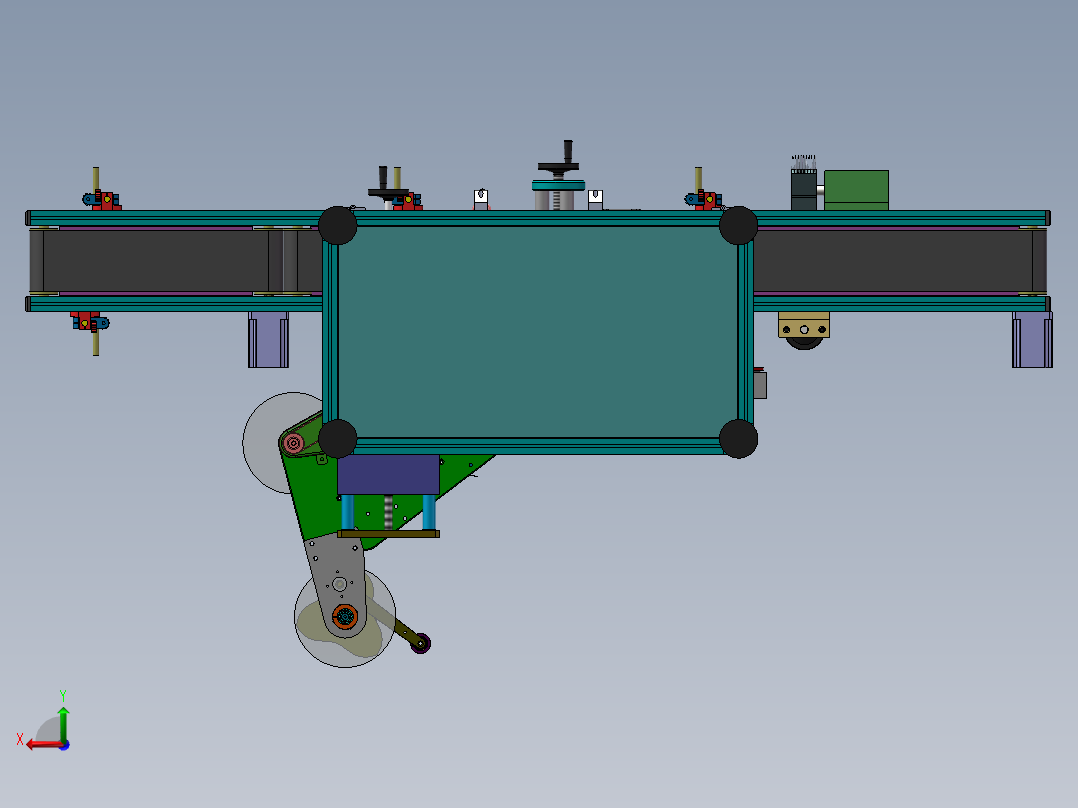The height and width of the screenshot is (808, 1078).
Task: Select the right dark conveyor belt section
Action: coord(890,260)
